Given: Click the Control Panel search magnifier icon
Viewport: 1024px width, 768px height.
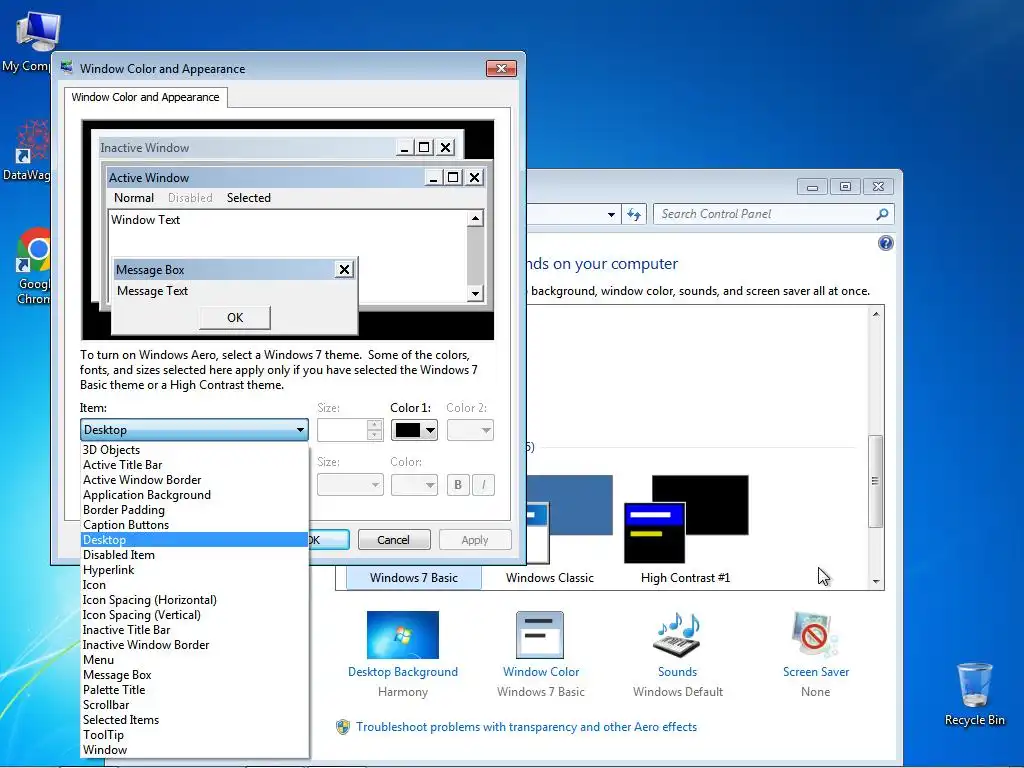Looking at the screenshot, I should click(x=882, y=214).
